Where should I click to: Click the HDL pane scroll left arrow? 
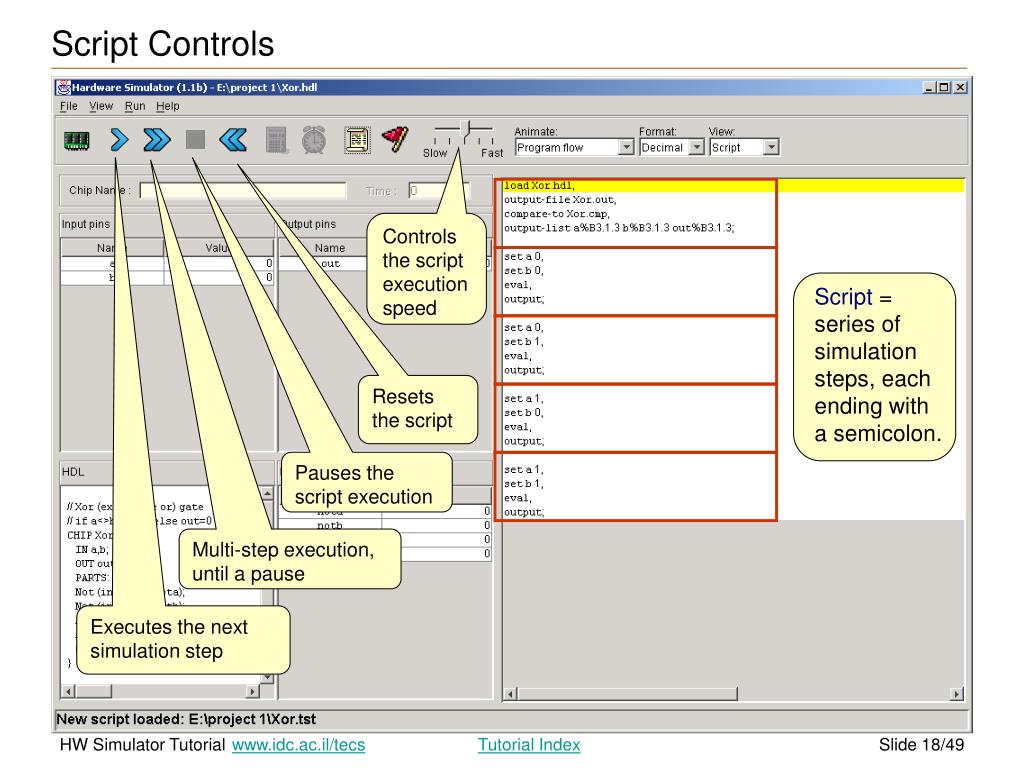[x=68, y=691]
